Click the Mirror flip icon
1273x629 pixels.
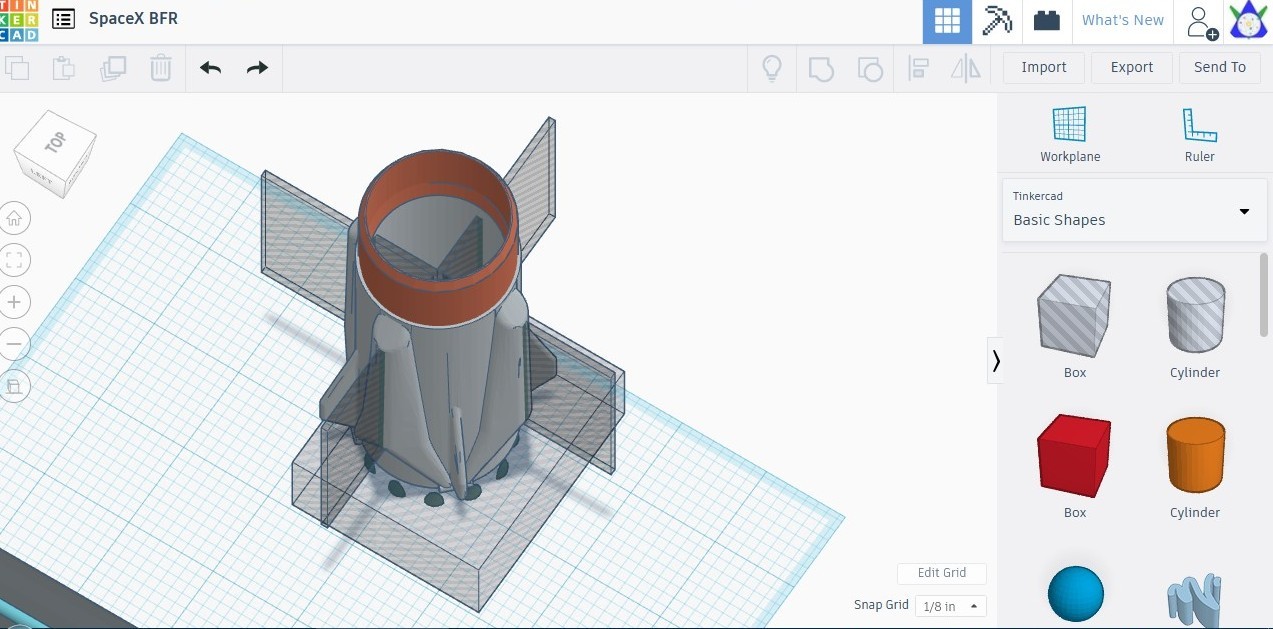point(966,68)
